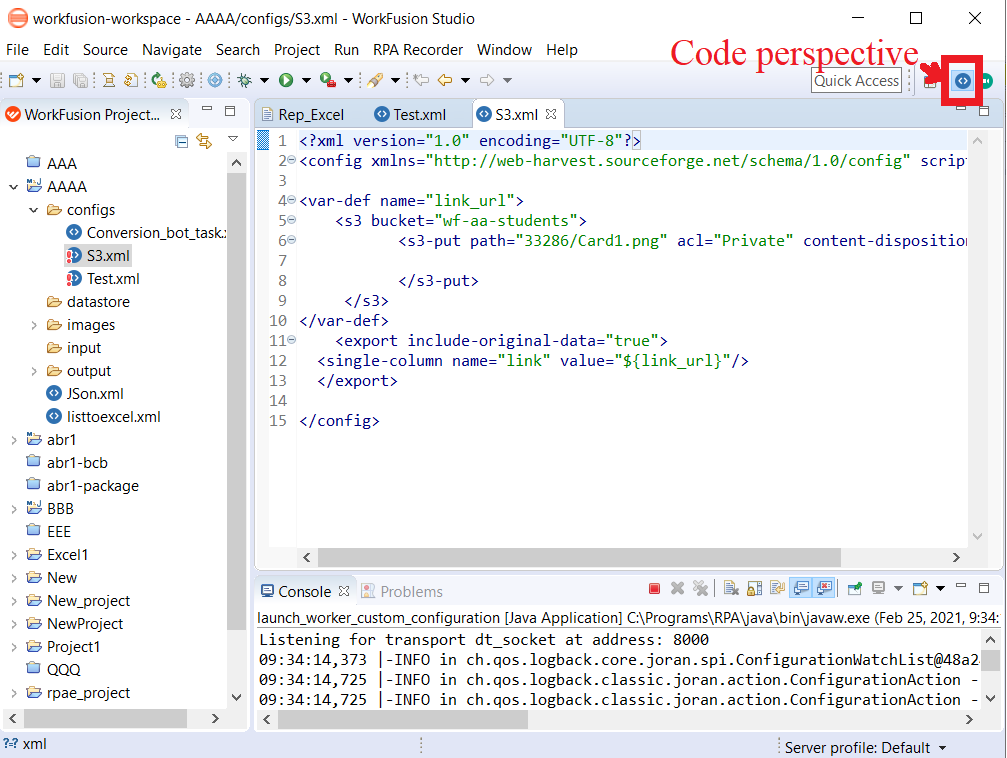Viewport: 1007px width, 758px height.
Task: Toggle fold marker on line 4
Action: tap(291, 200)
